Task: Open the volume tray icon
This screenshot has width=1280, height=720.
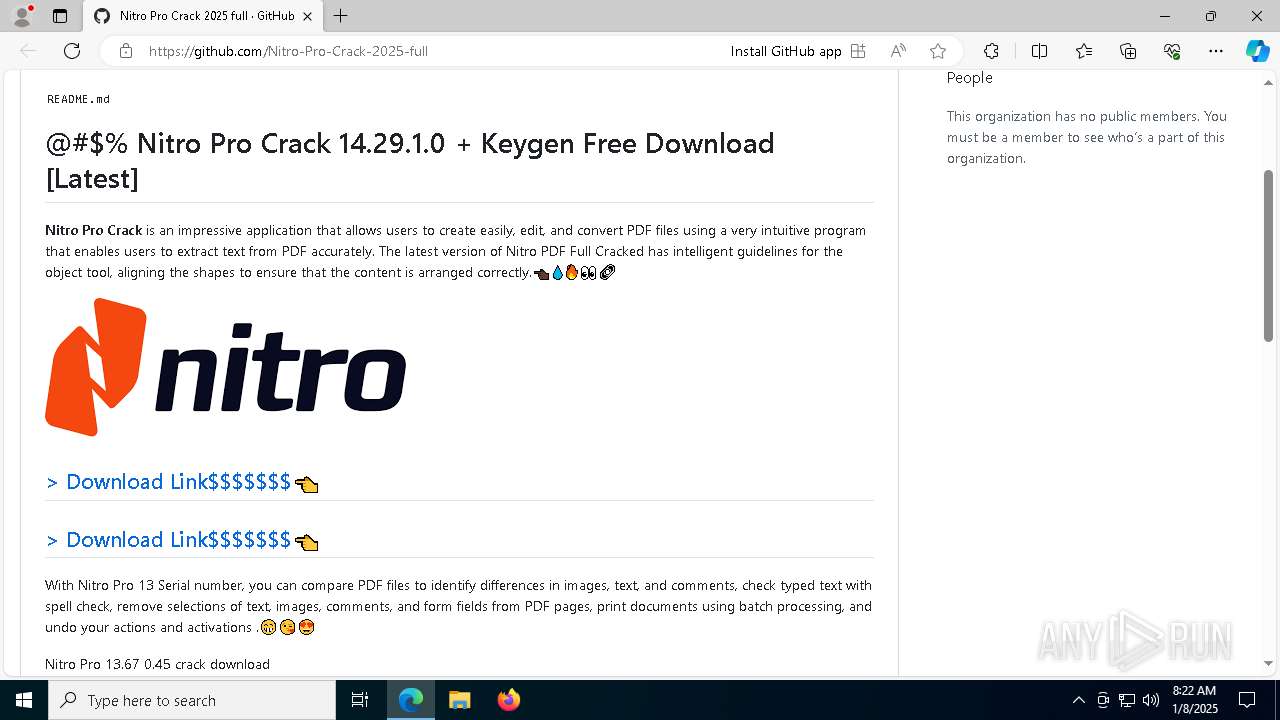Action: coord(1151,700)
